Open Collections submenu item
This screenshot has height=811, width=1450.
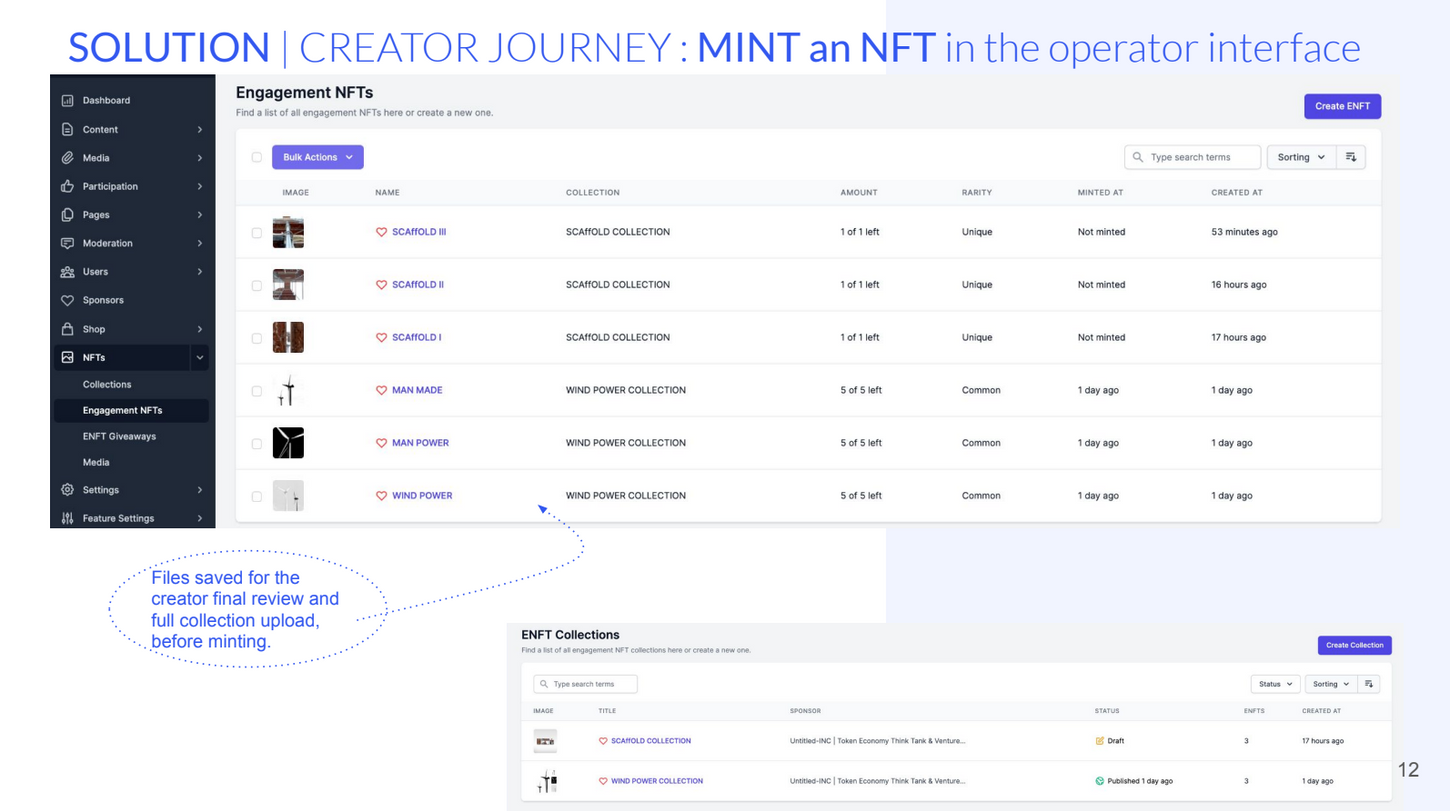107,384
